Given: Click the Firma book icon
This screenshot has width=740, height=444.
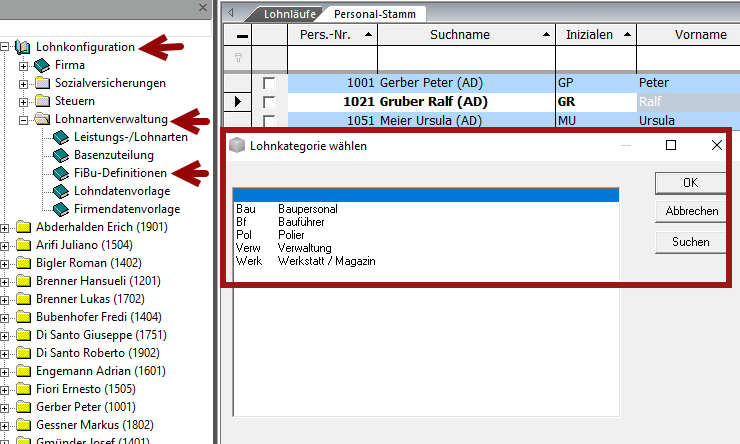Looking at the screenshot, I should 42,65.
